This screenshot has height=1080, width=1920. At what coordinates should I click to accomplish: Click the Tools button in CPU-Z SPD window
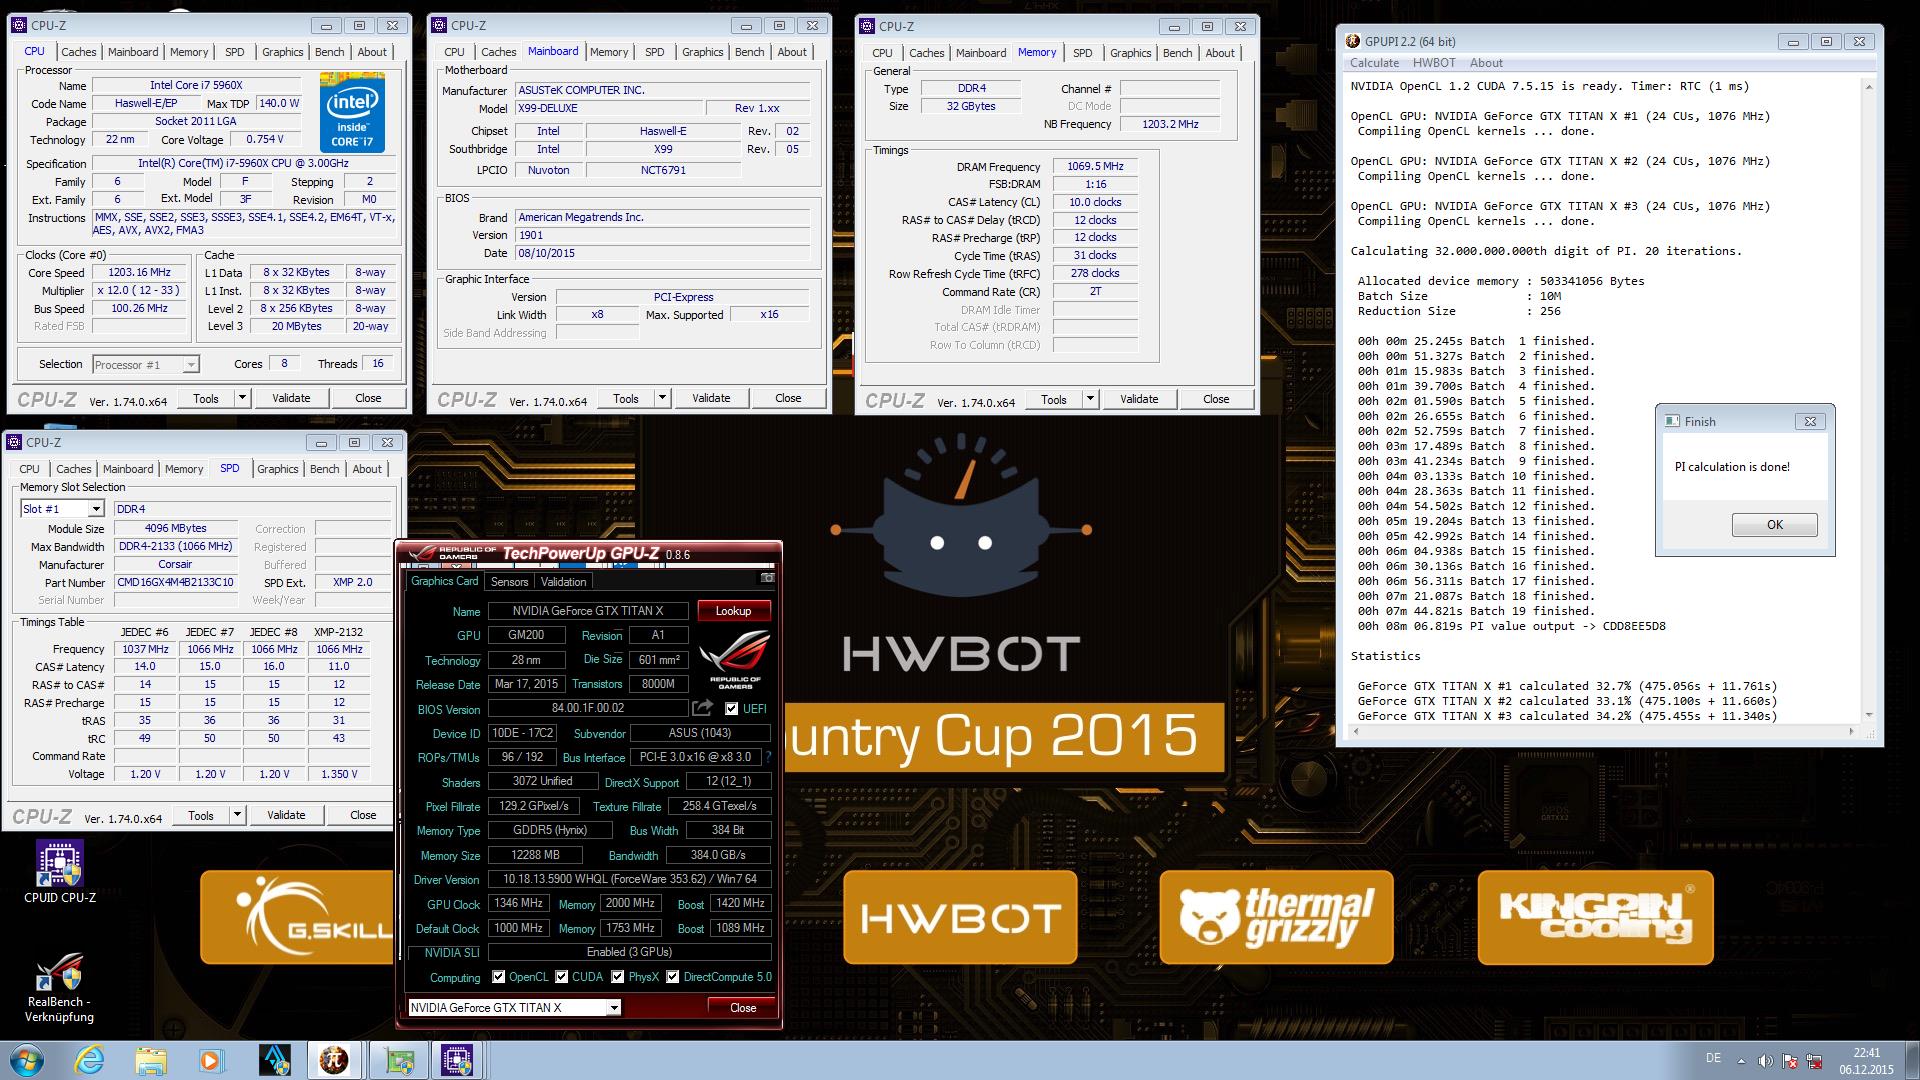tap(201, 815)
